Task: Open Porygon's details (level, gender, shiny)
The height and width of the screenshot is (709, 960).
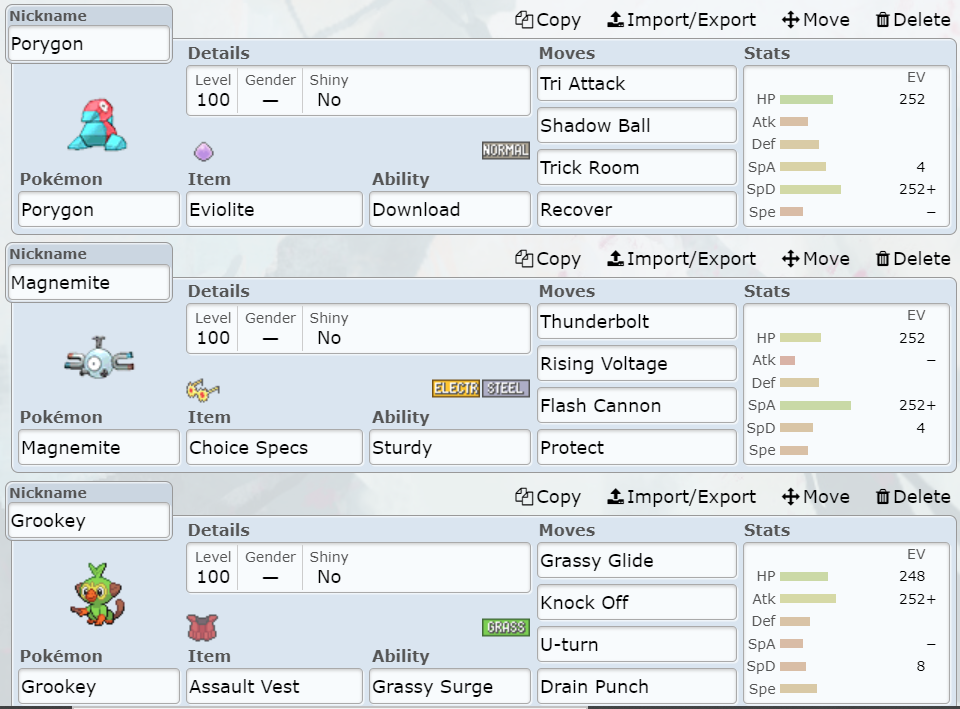Action: (x=358, y=91)
